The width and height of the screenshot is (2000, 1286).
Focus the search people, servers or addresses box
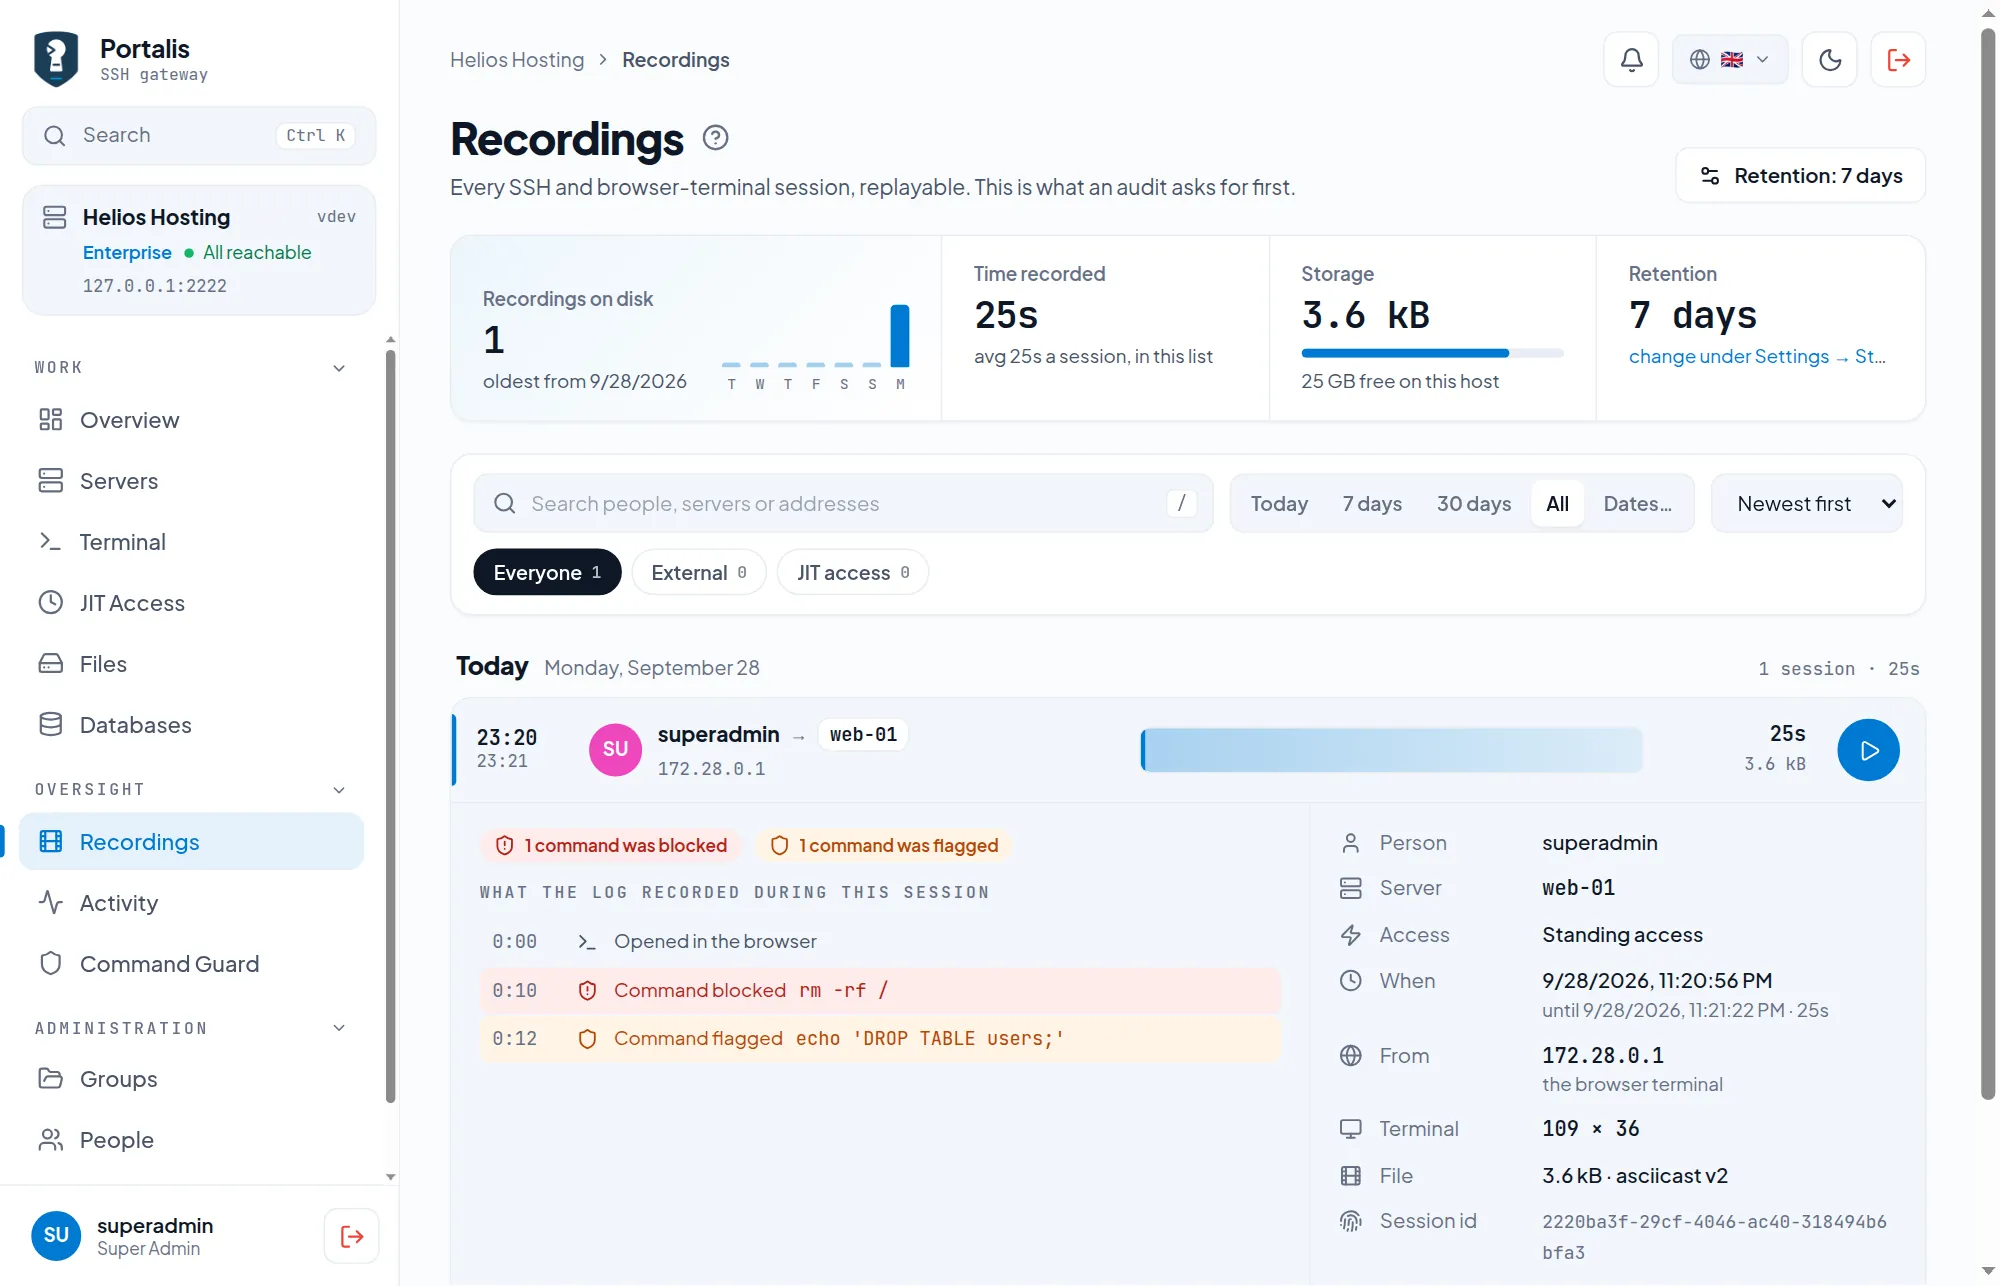(x=843, y=504)
